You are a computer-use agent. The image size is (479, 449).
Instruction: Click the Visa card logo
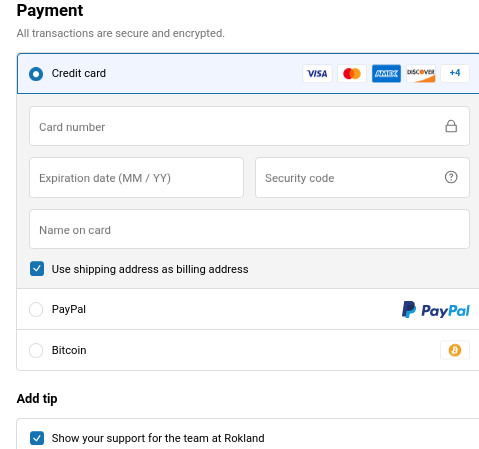pyautogui.click(x=317, y=73)
